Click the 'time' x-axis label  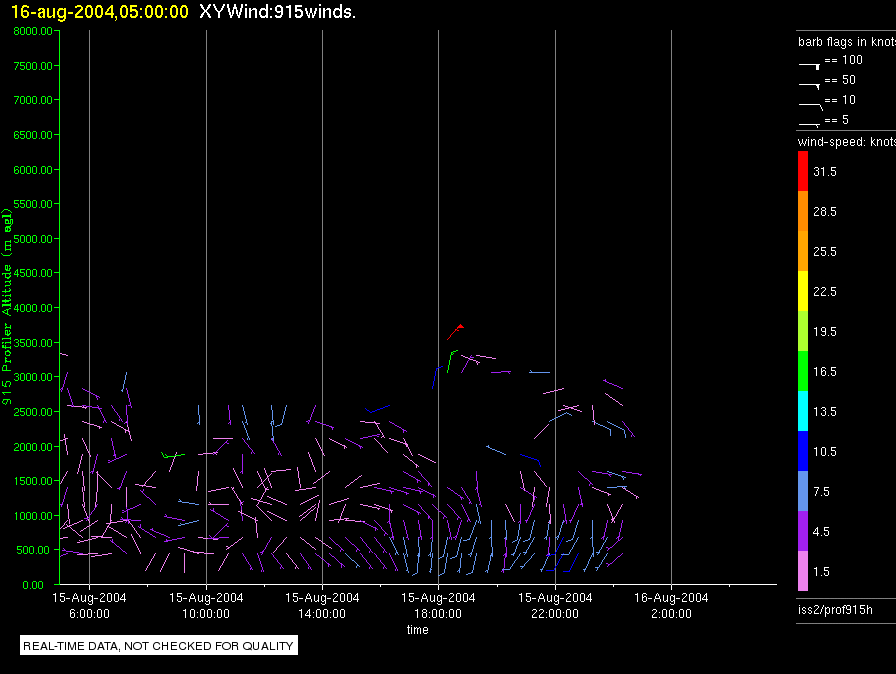pos(418,629)
